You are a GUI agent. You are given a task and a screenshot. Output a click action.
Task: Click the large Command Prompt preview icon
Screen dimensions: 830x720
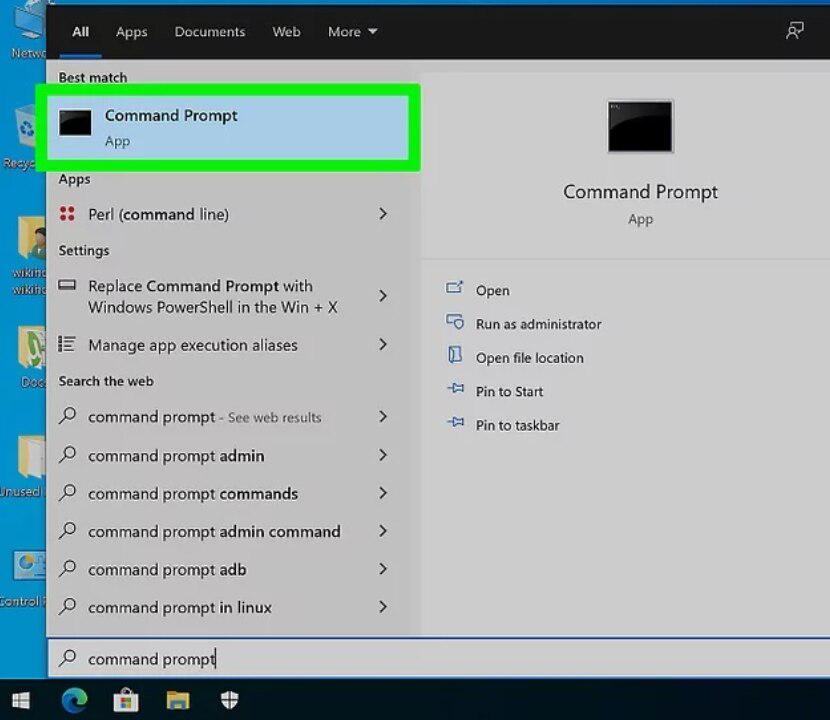[640, 127]
